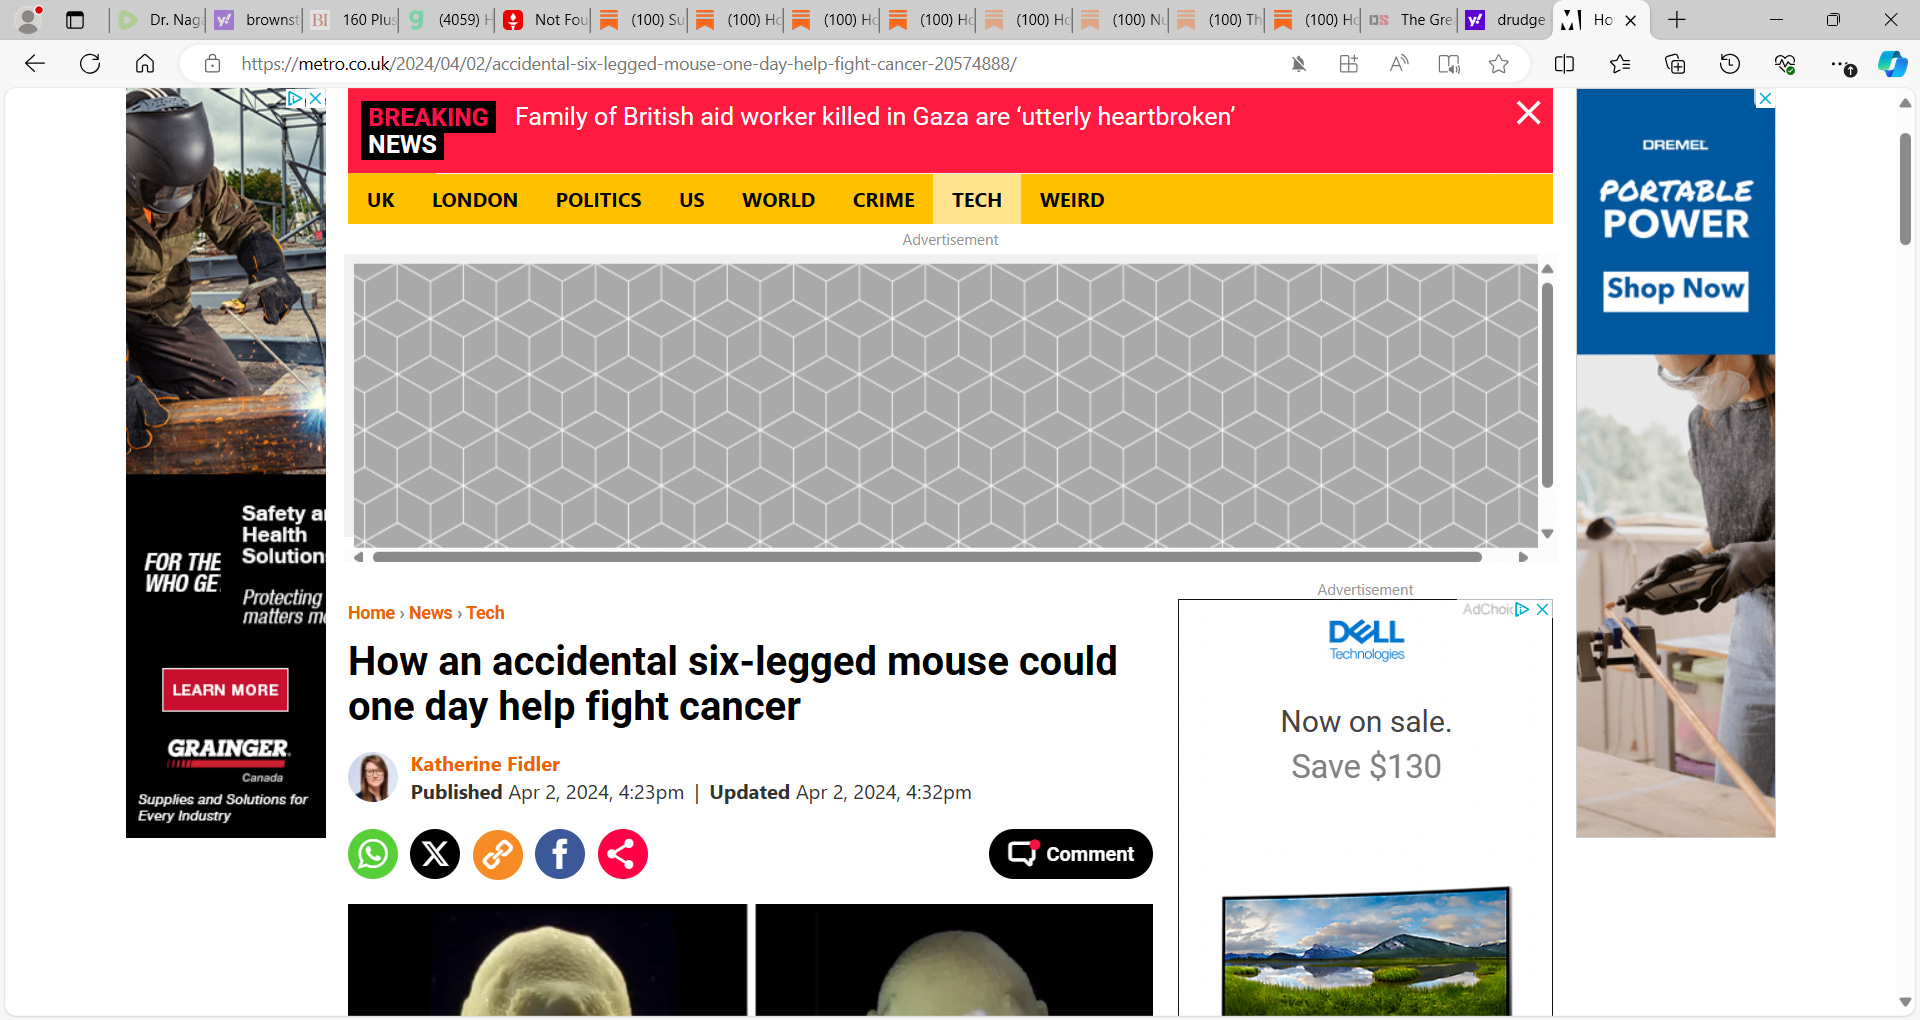Click LEARN MORE in Grainger ad

tap(225, 690)
